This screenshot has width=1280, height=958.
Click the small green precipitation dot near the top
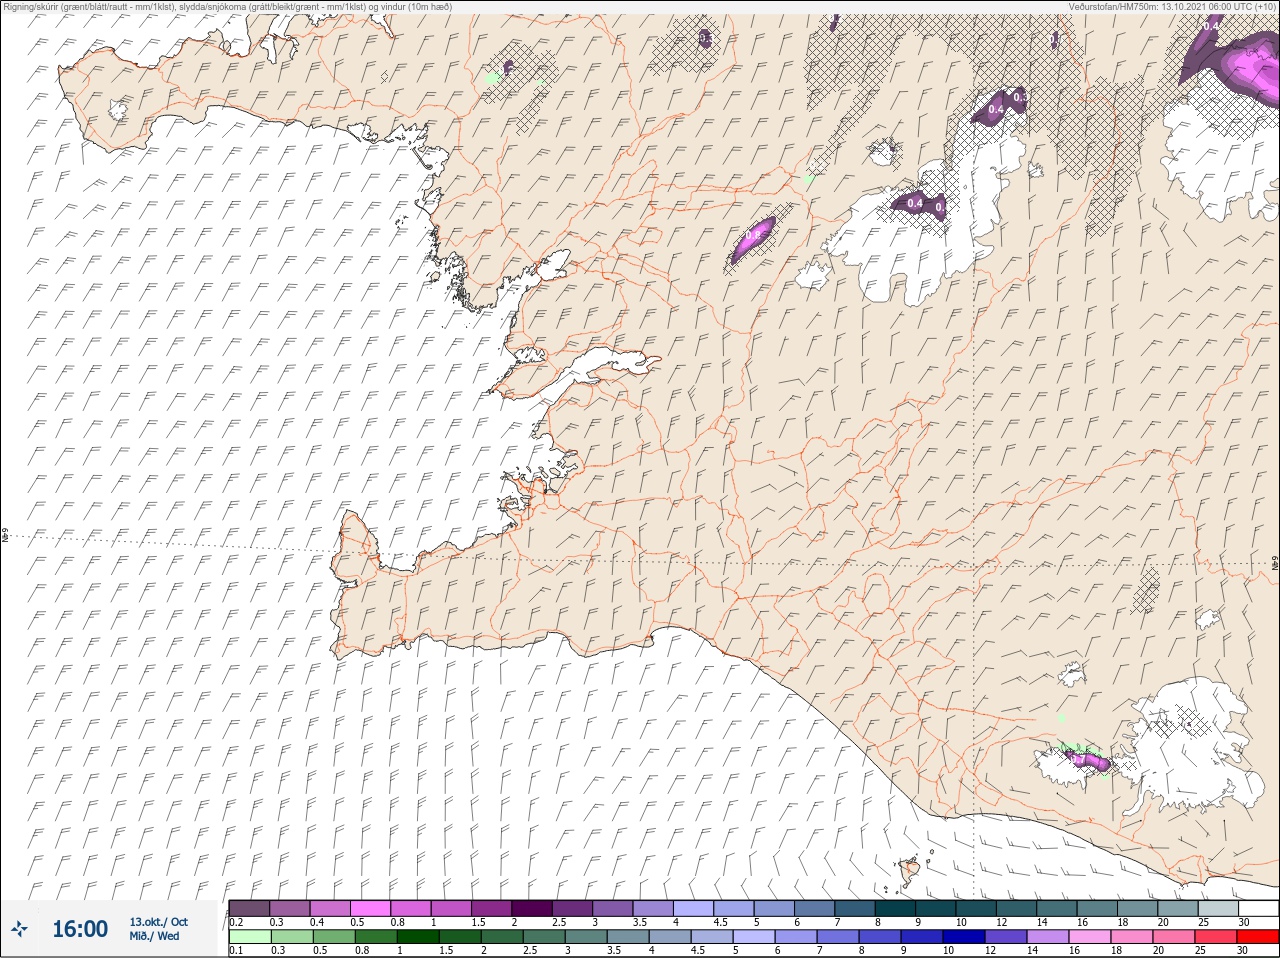pos(492,78)
